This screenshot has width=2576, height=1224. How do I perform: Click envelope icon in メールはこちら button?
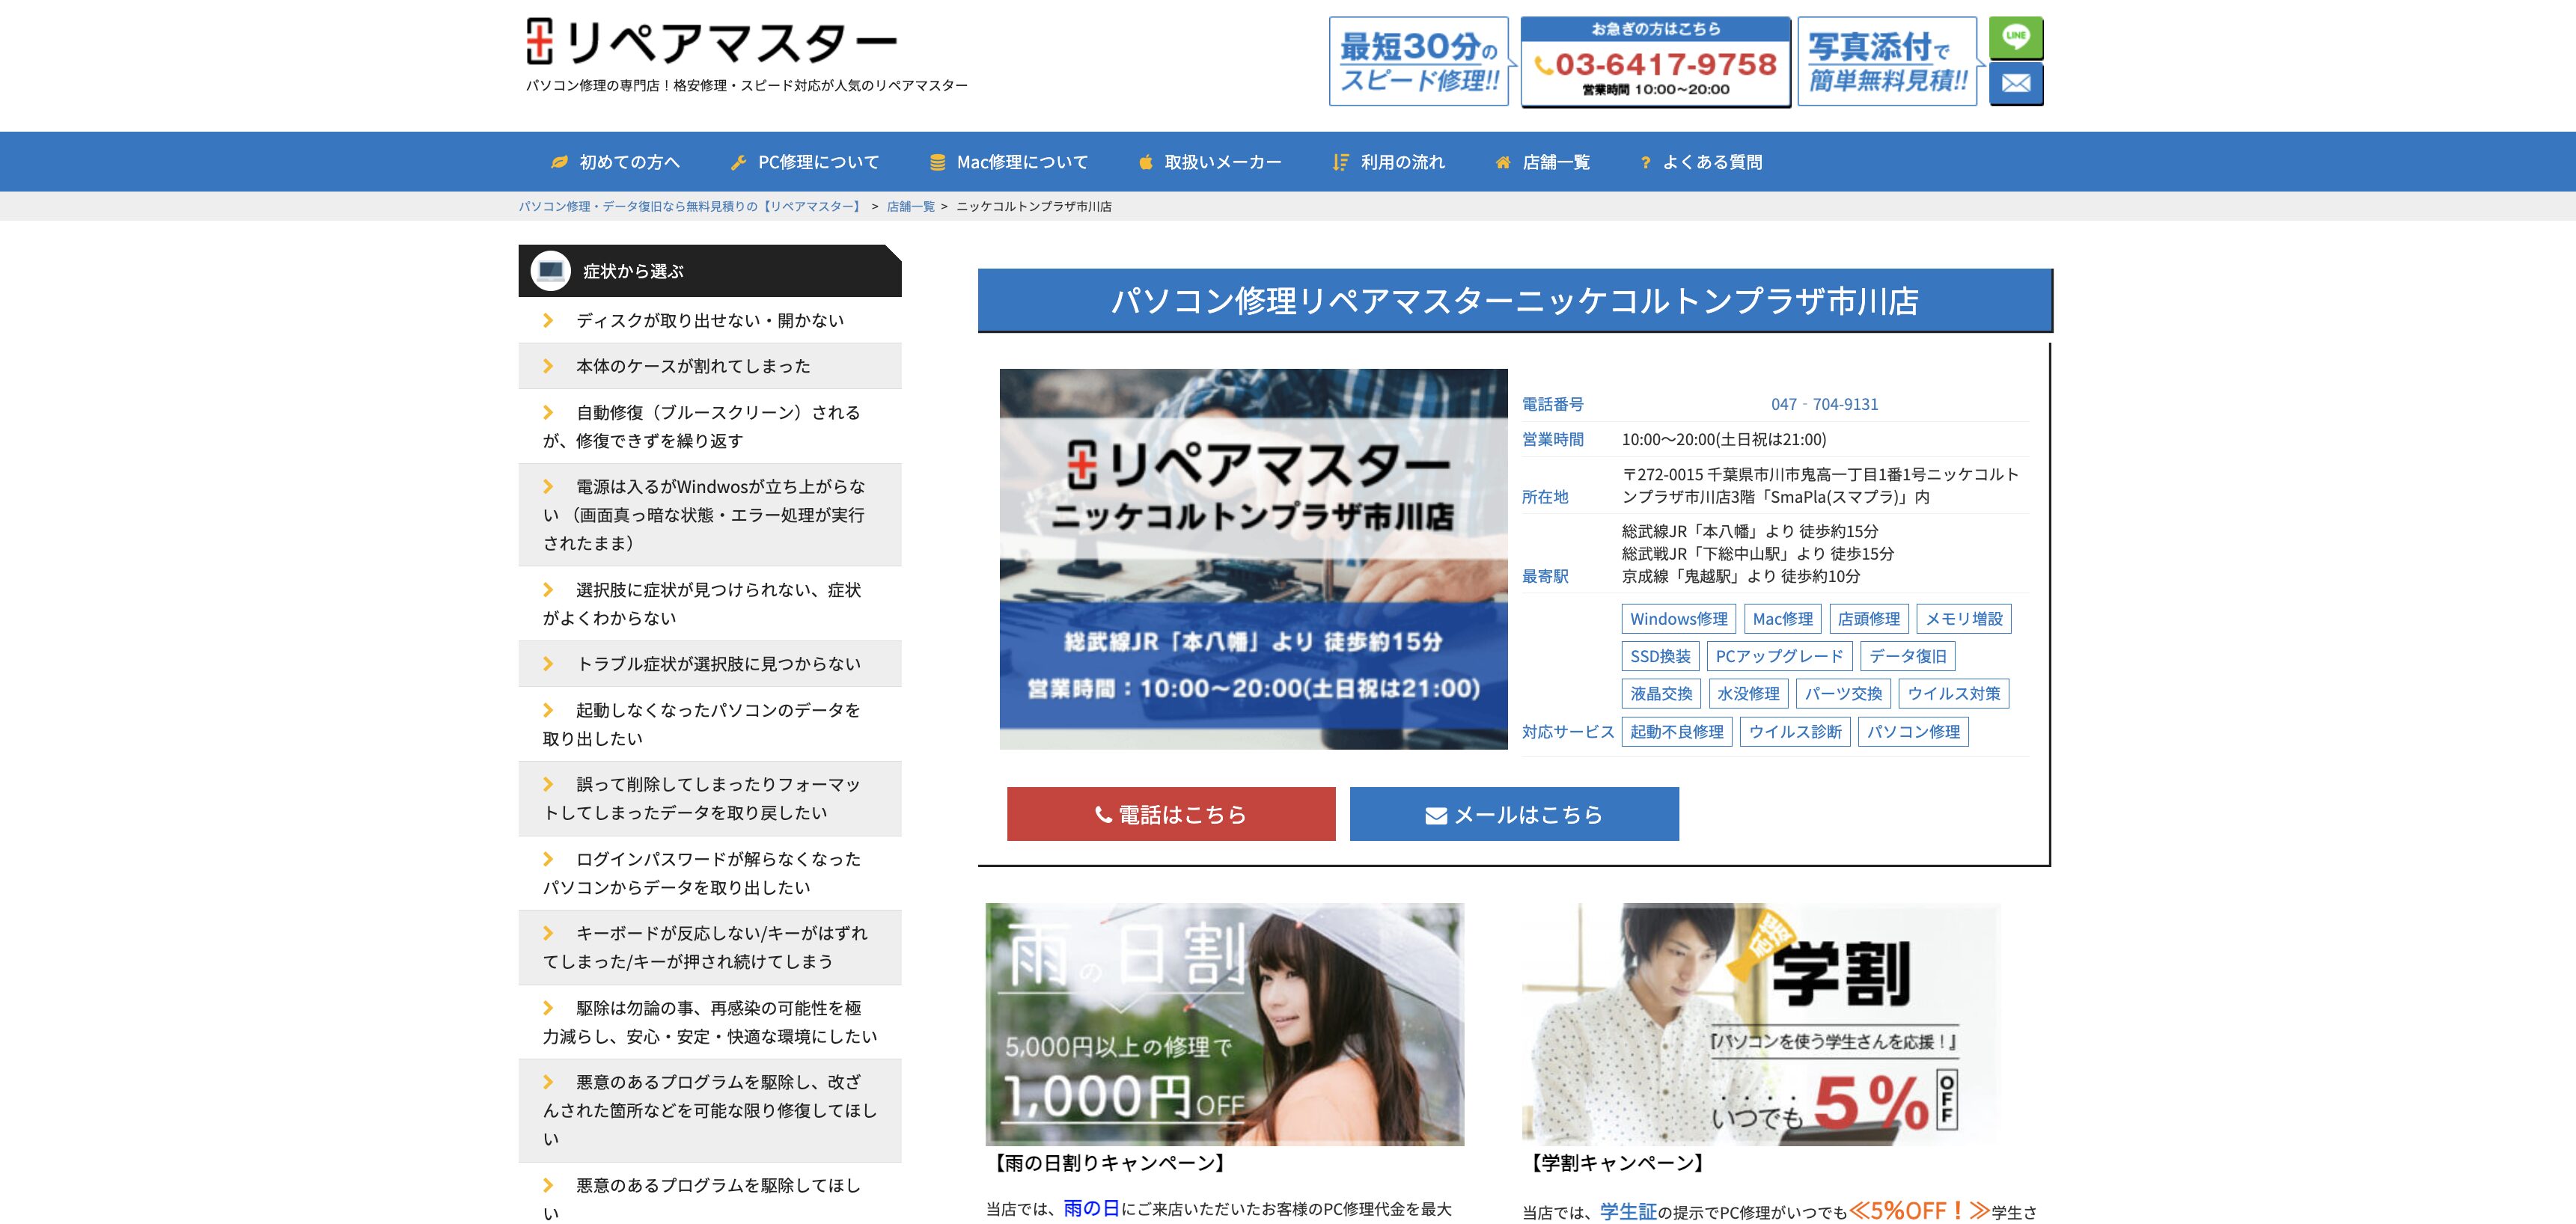pos(1436,816)
